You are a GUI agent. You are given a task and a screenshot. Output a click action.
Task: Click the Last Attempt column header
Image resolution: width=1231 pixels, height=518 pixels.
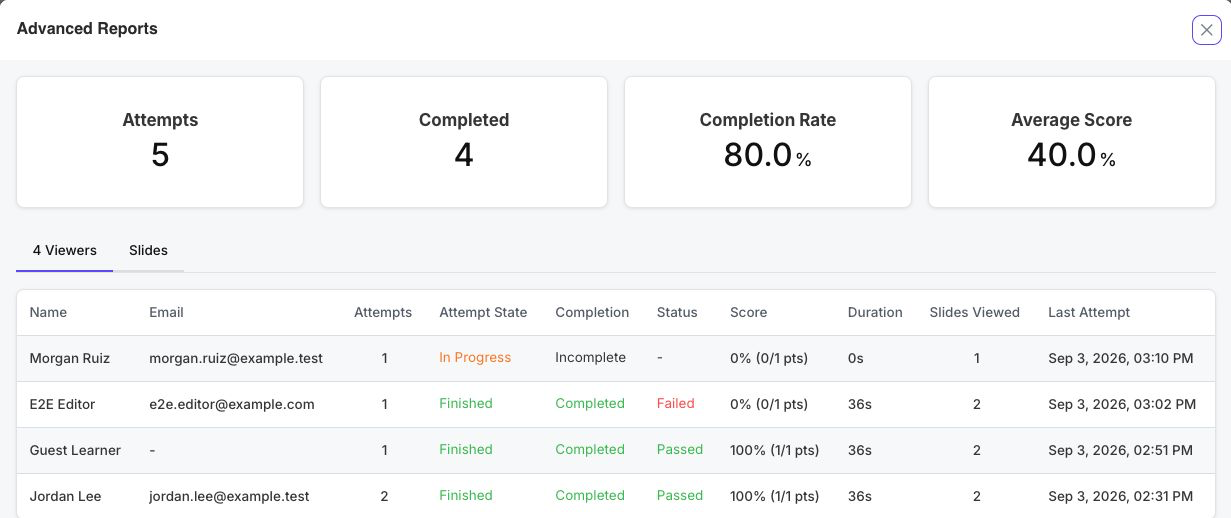tap(1089, 312)
